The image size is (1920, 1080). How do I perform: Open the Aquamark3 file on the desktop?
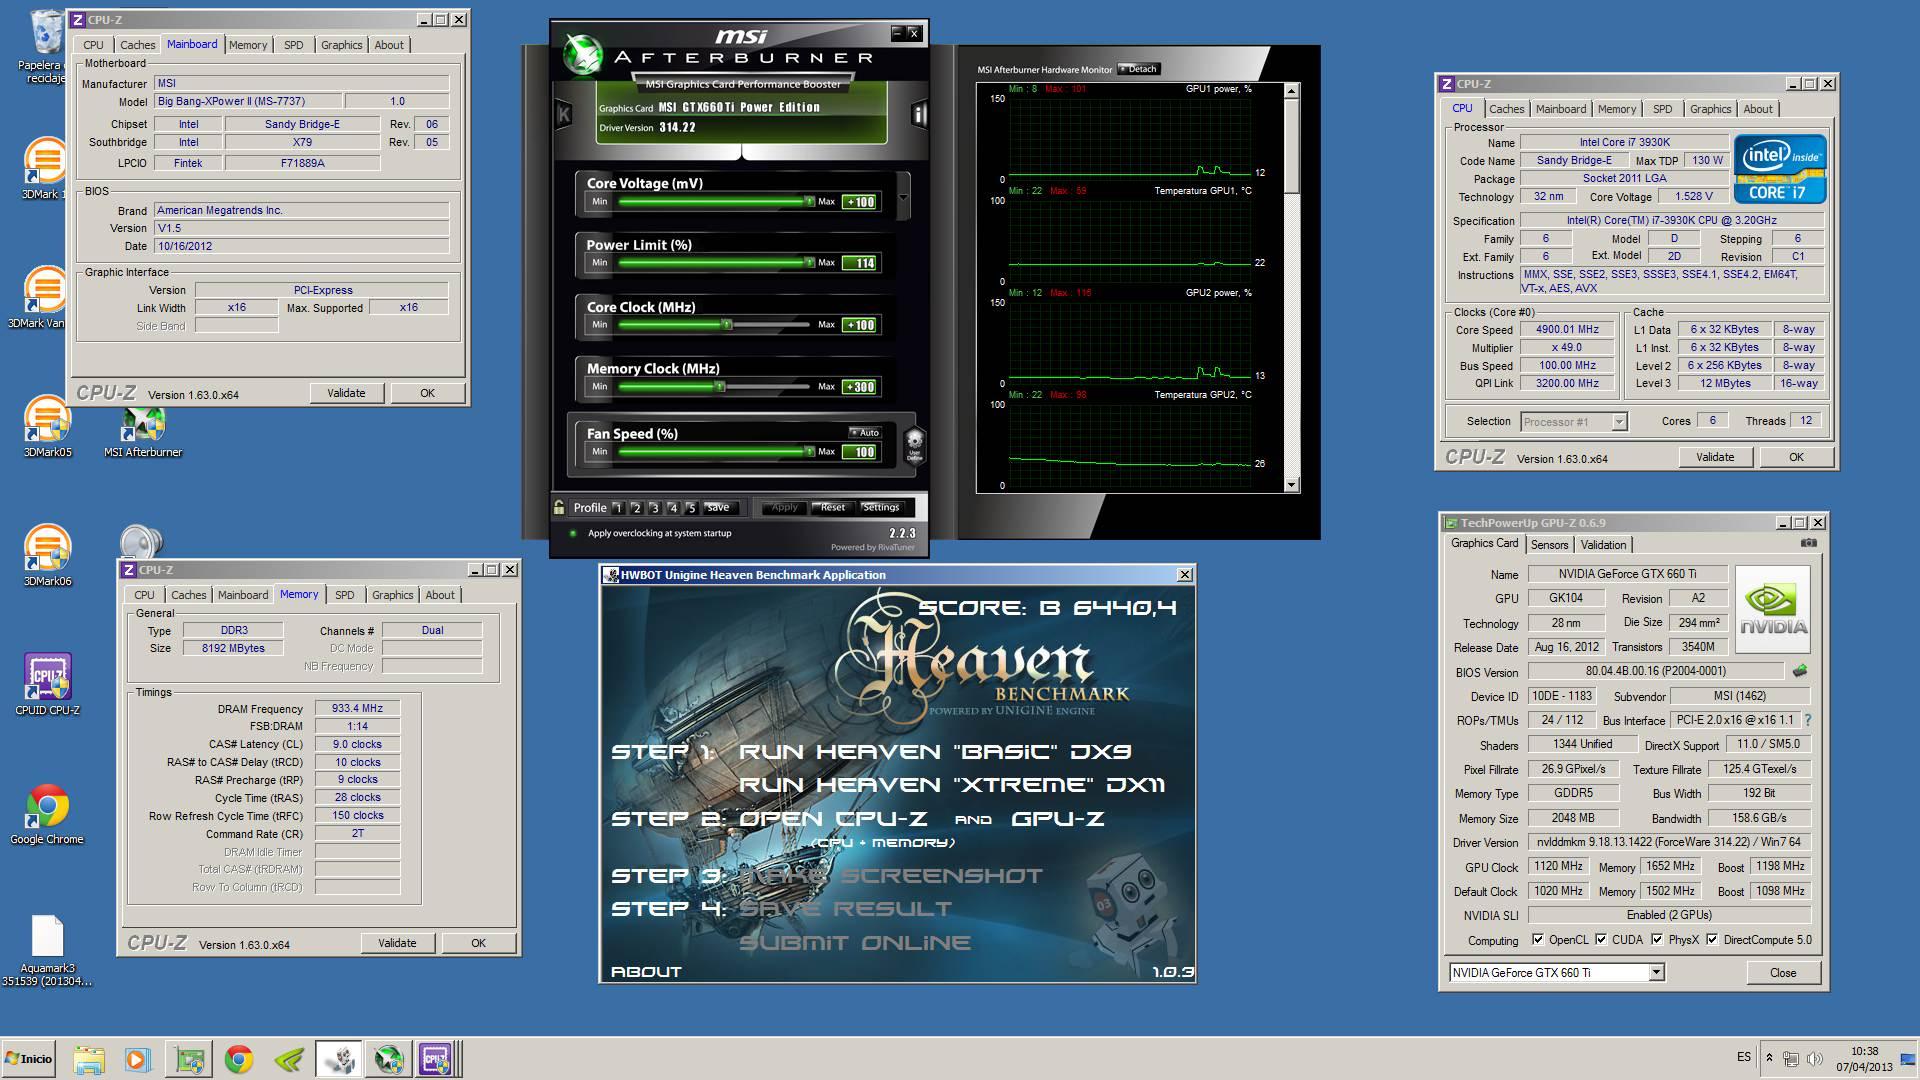coord(47,950)
